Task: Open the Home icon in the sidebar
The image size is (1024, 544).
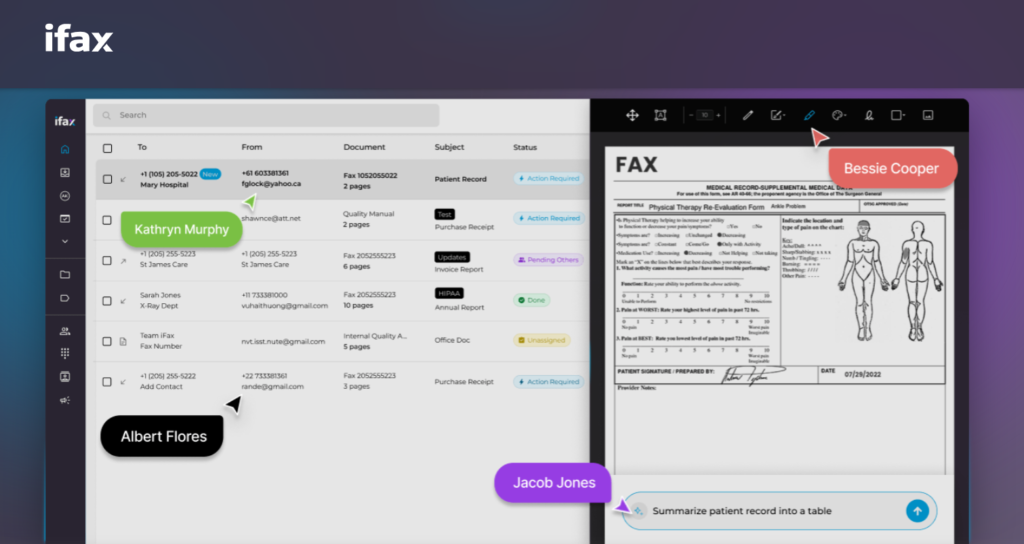Action: (x=65, y=149)
